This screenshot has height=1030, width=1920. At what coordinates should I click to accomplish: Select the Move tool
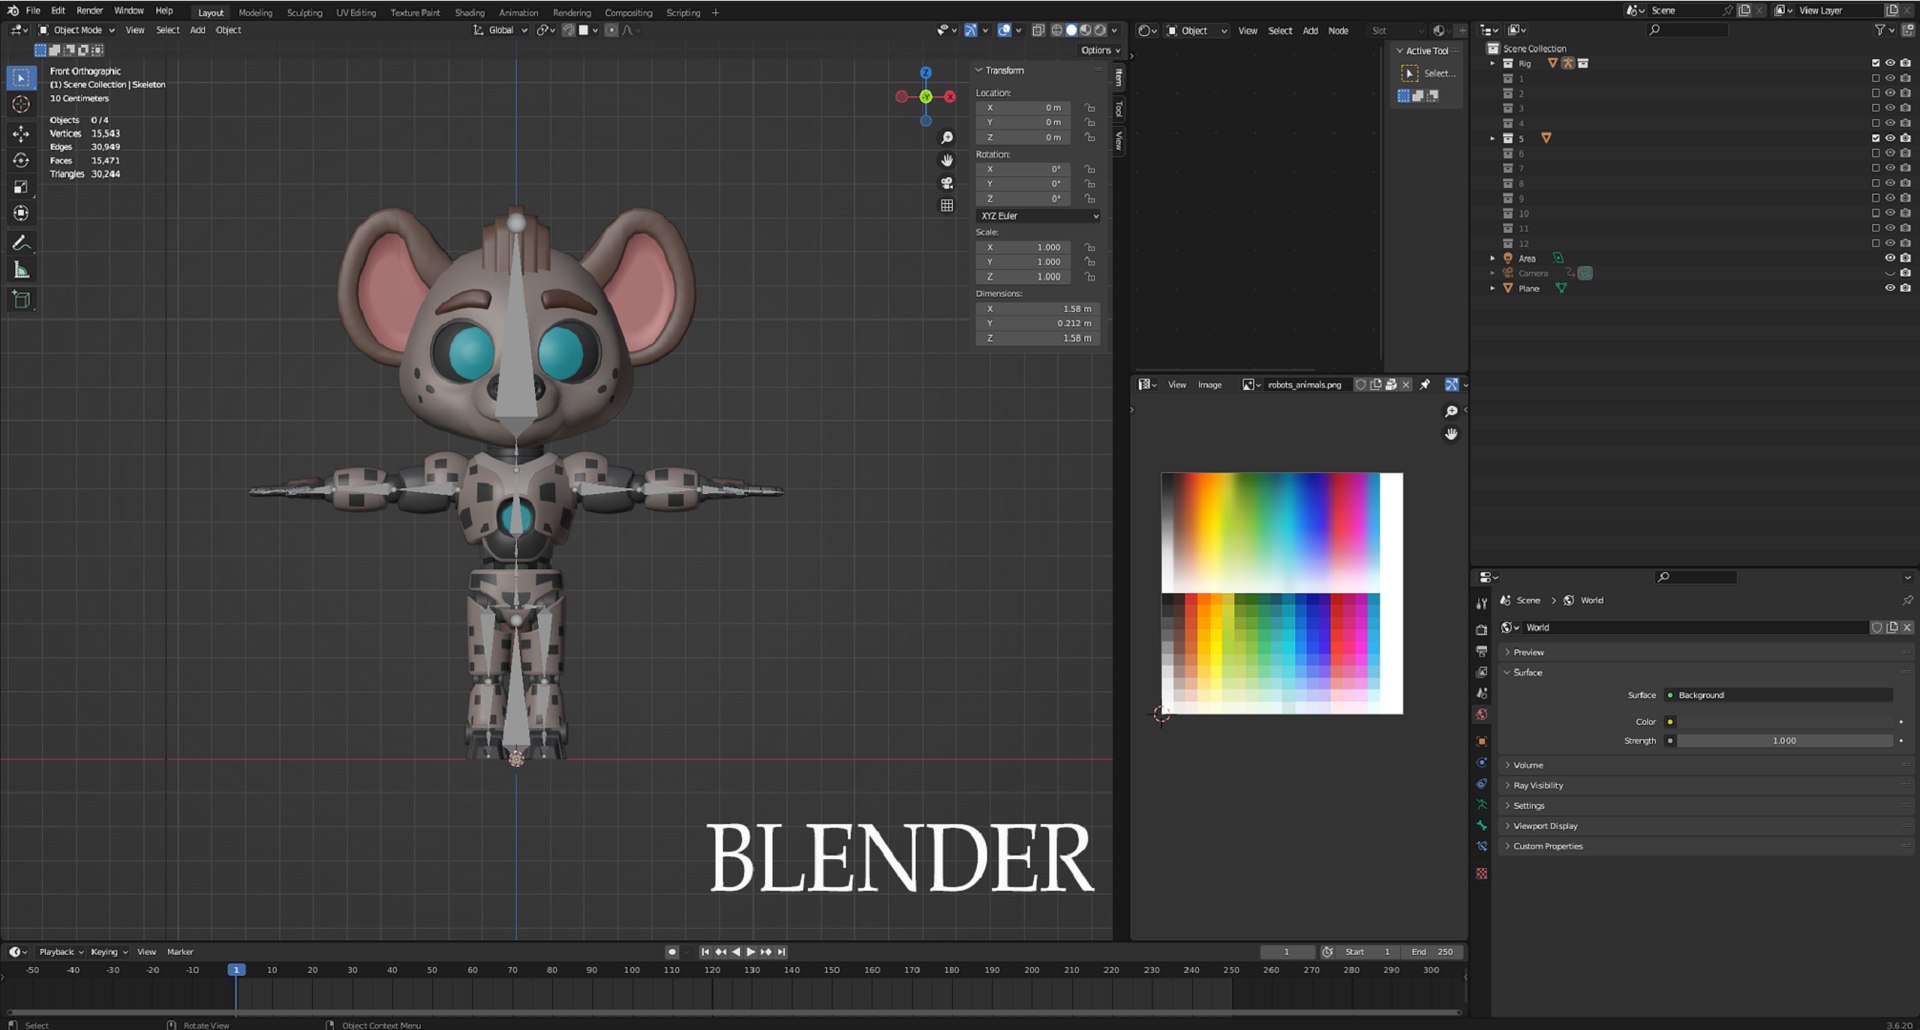(21, 134)
